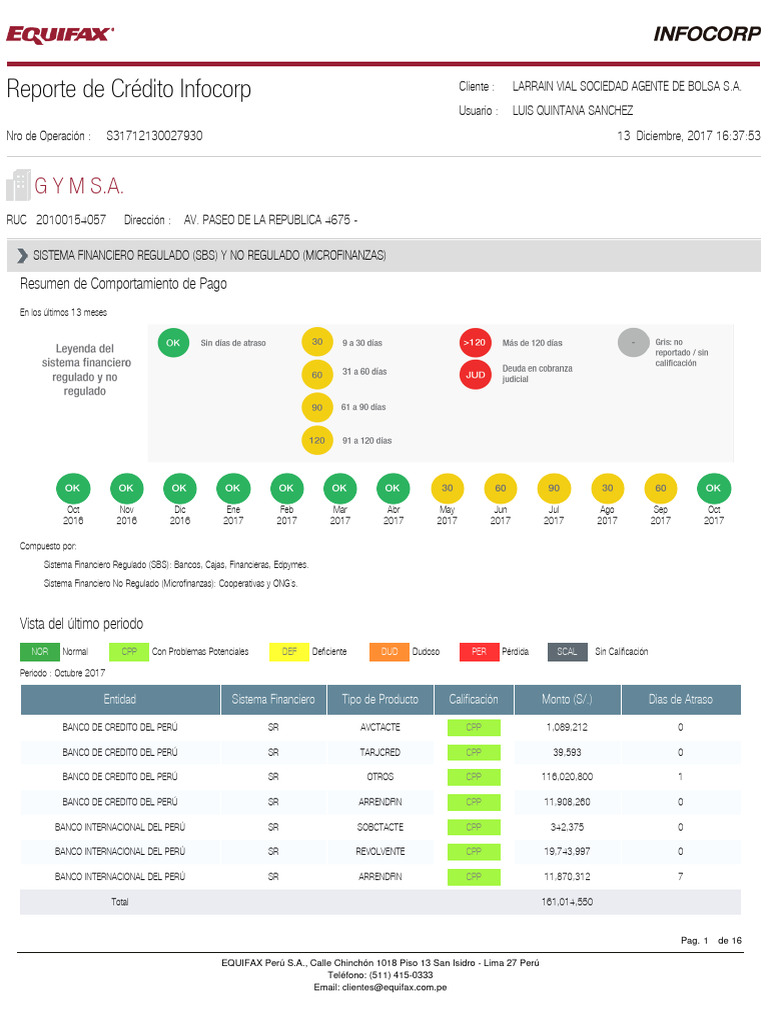Select the Ago 2017 status circle showing 30

tap(607, 488)
